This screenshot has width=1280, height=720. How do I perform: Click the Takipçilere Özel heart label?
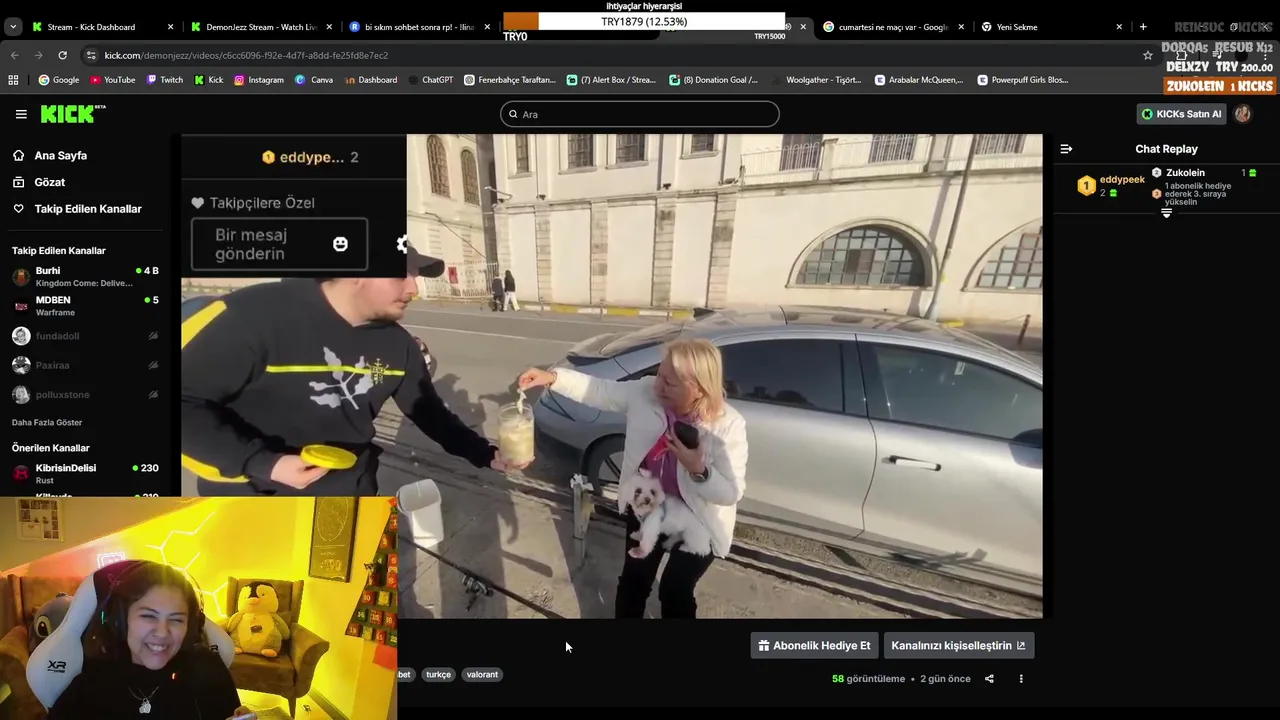click(x=253, y=203)
